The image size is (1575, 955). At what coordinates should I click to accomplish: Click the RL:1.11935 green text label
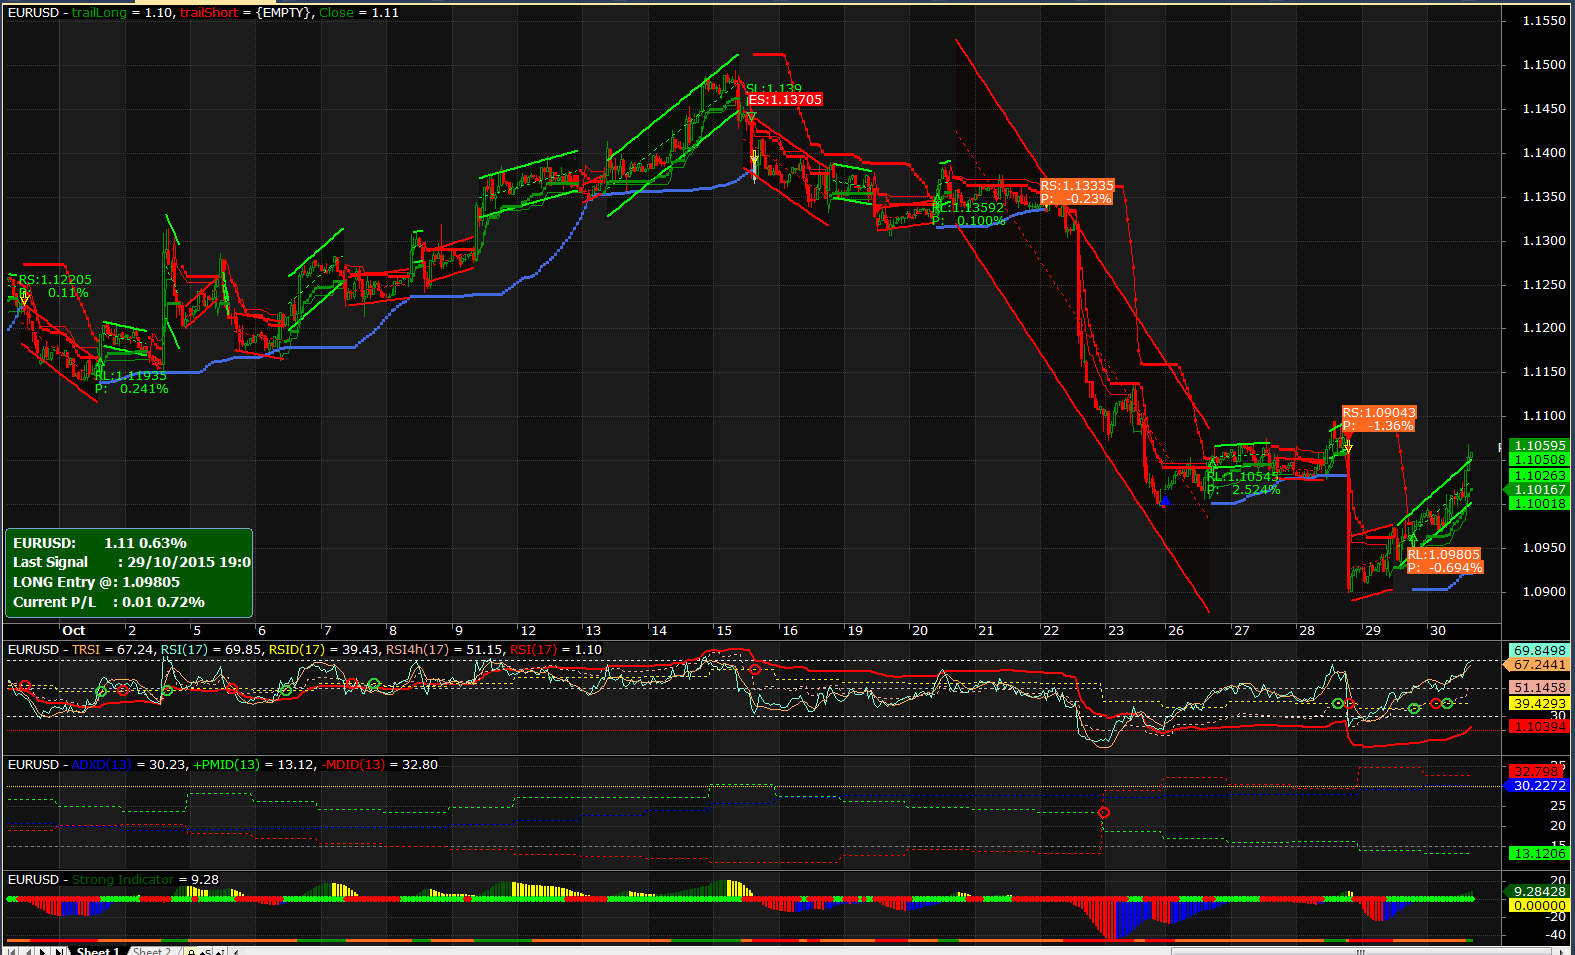[x=131, y=376]
